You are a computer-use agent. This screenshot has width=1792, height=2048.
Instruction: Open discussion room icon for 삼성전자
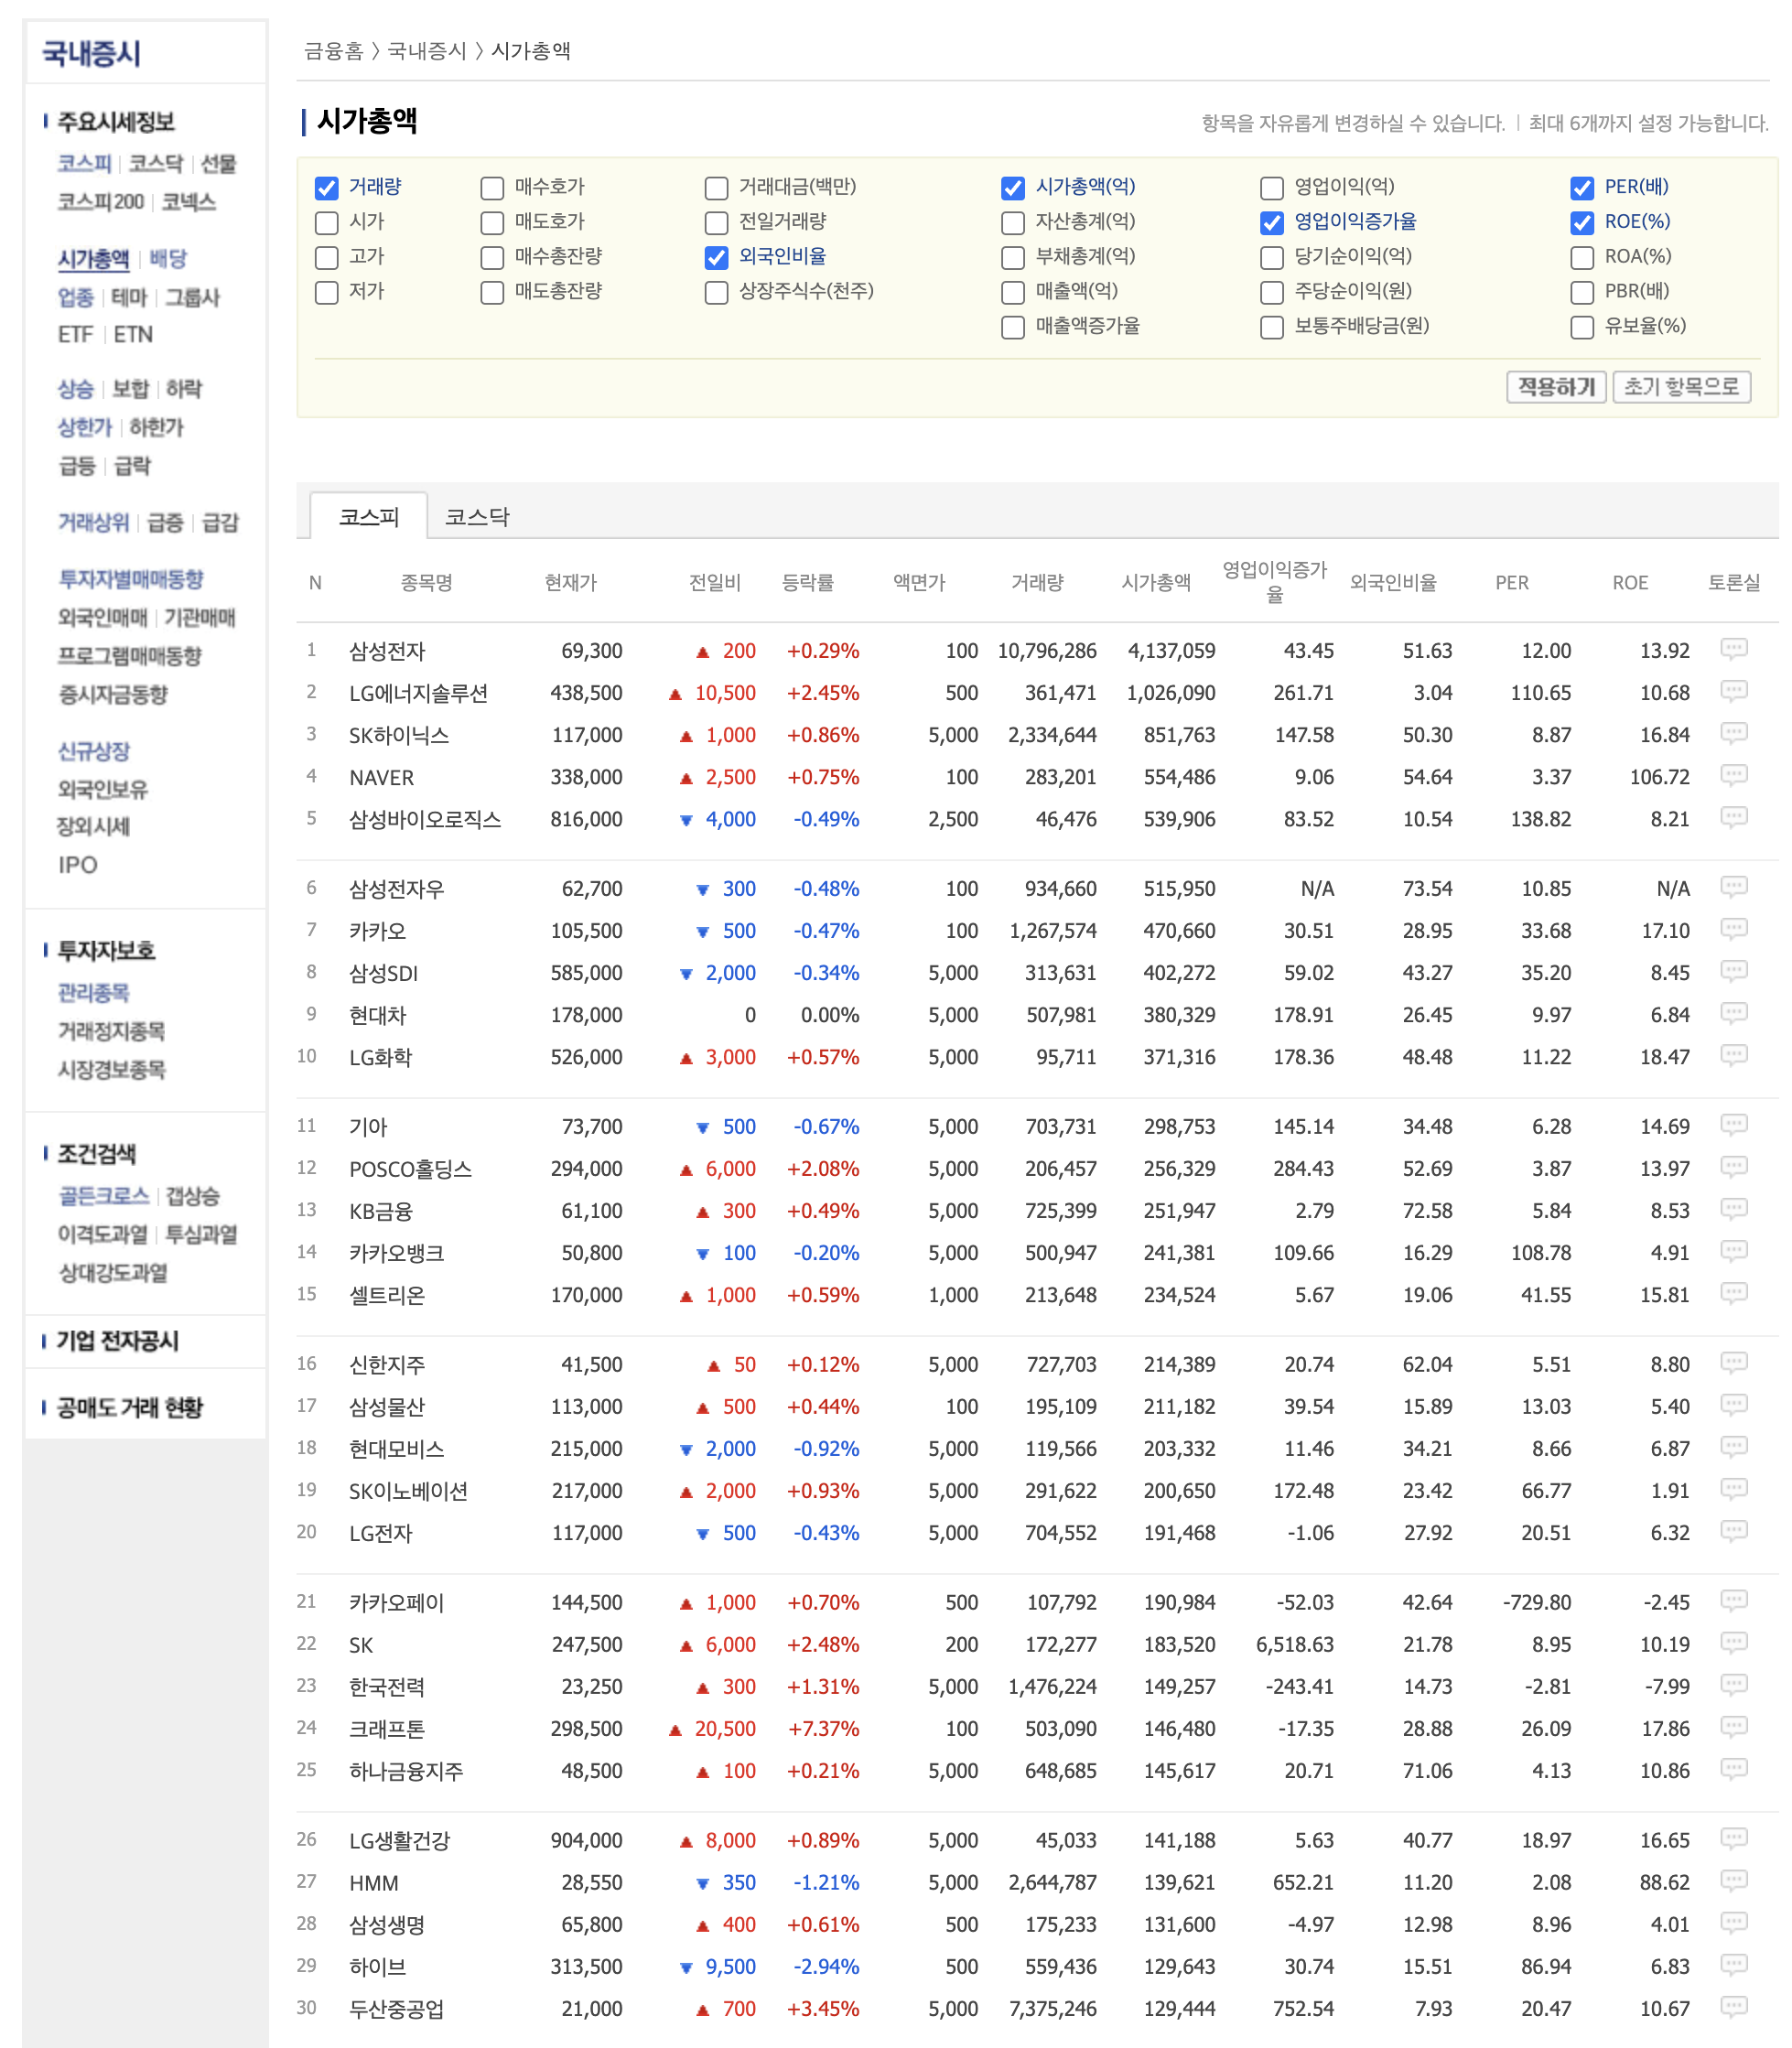(x=1733, y=649)
